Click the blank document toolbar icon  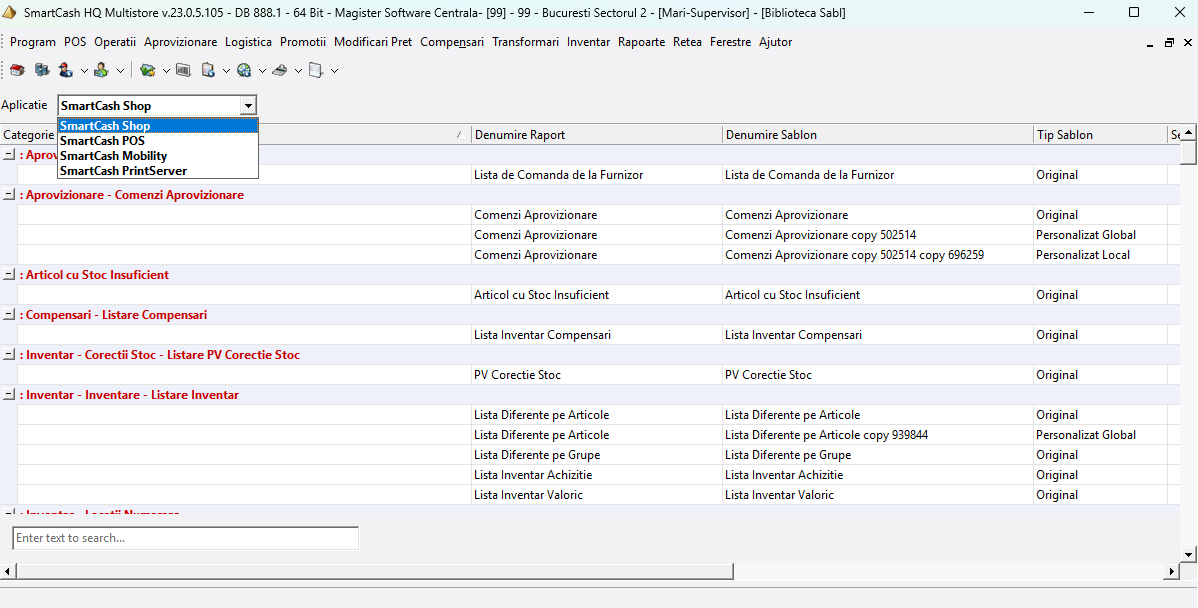(316, 70)
